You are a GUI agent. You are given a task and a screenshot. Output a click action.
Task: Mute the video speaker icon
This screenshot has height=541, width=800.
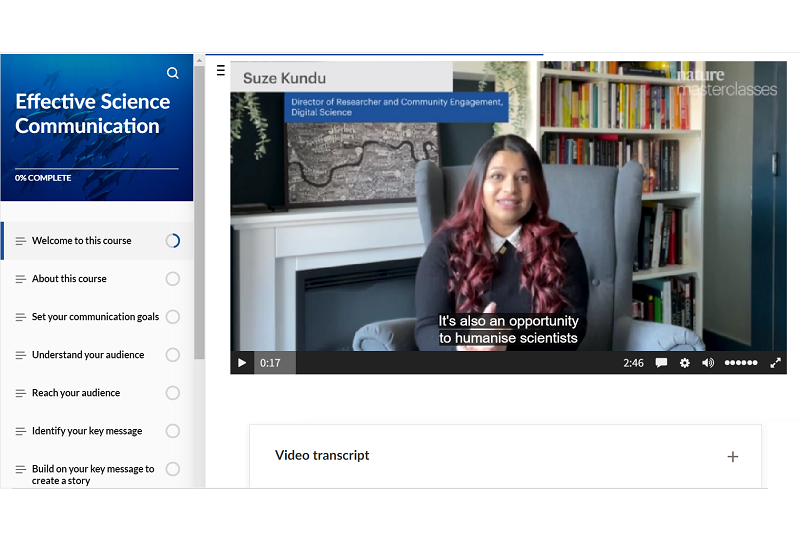click(708, 363)
